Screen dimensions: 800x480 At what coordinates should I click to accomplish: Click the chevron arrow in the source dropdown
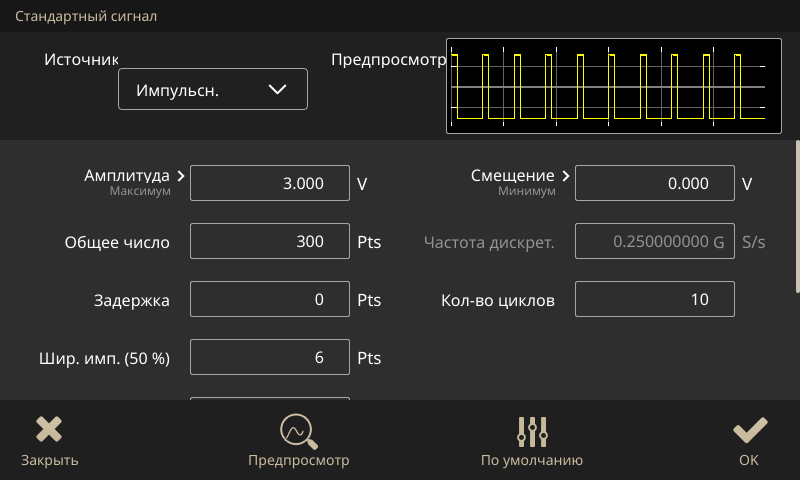278,89
